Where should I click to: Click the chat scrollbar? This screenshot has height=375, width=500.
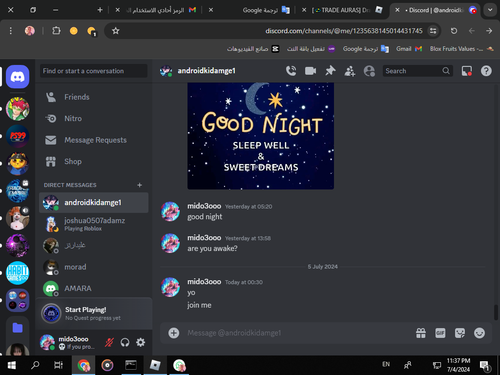click(x=496, y=312)
